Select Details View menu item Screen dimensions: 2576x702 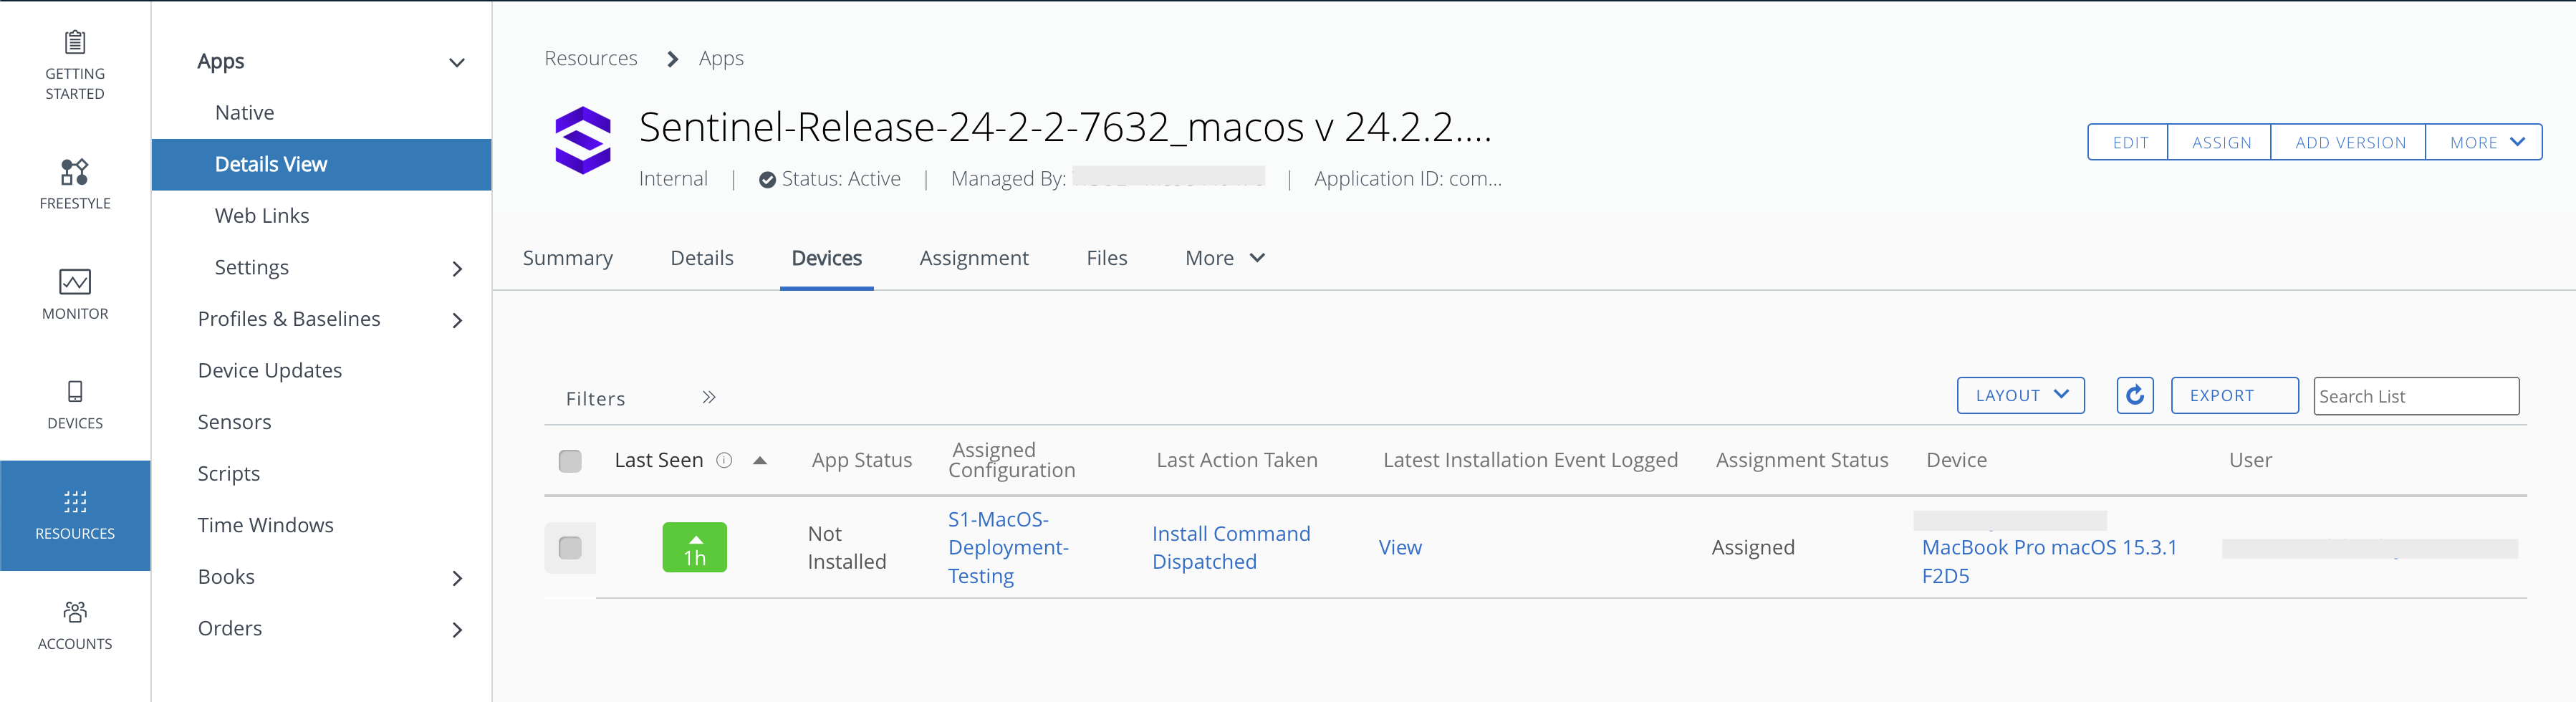click(x=321, y=164)
